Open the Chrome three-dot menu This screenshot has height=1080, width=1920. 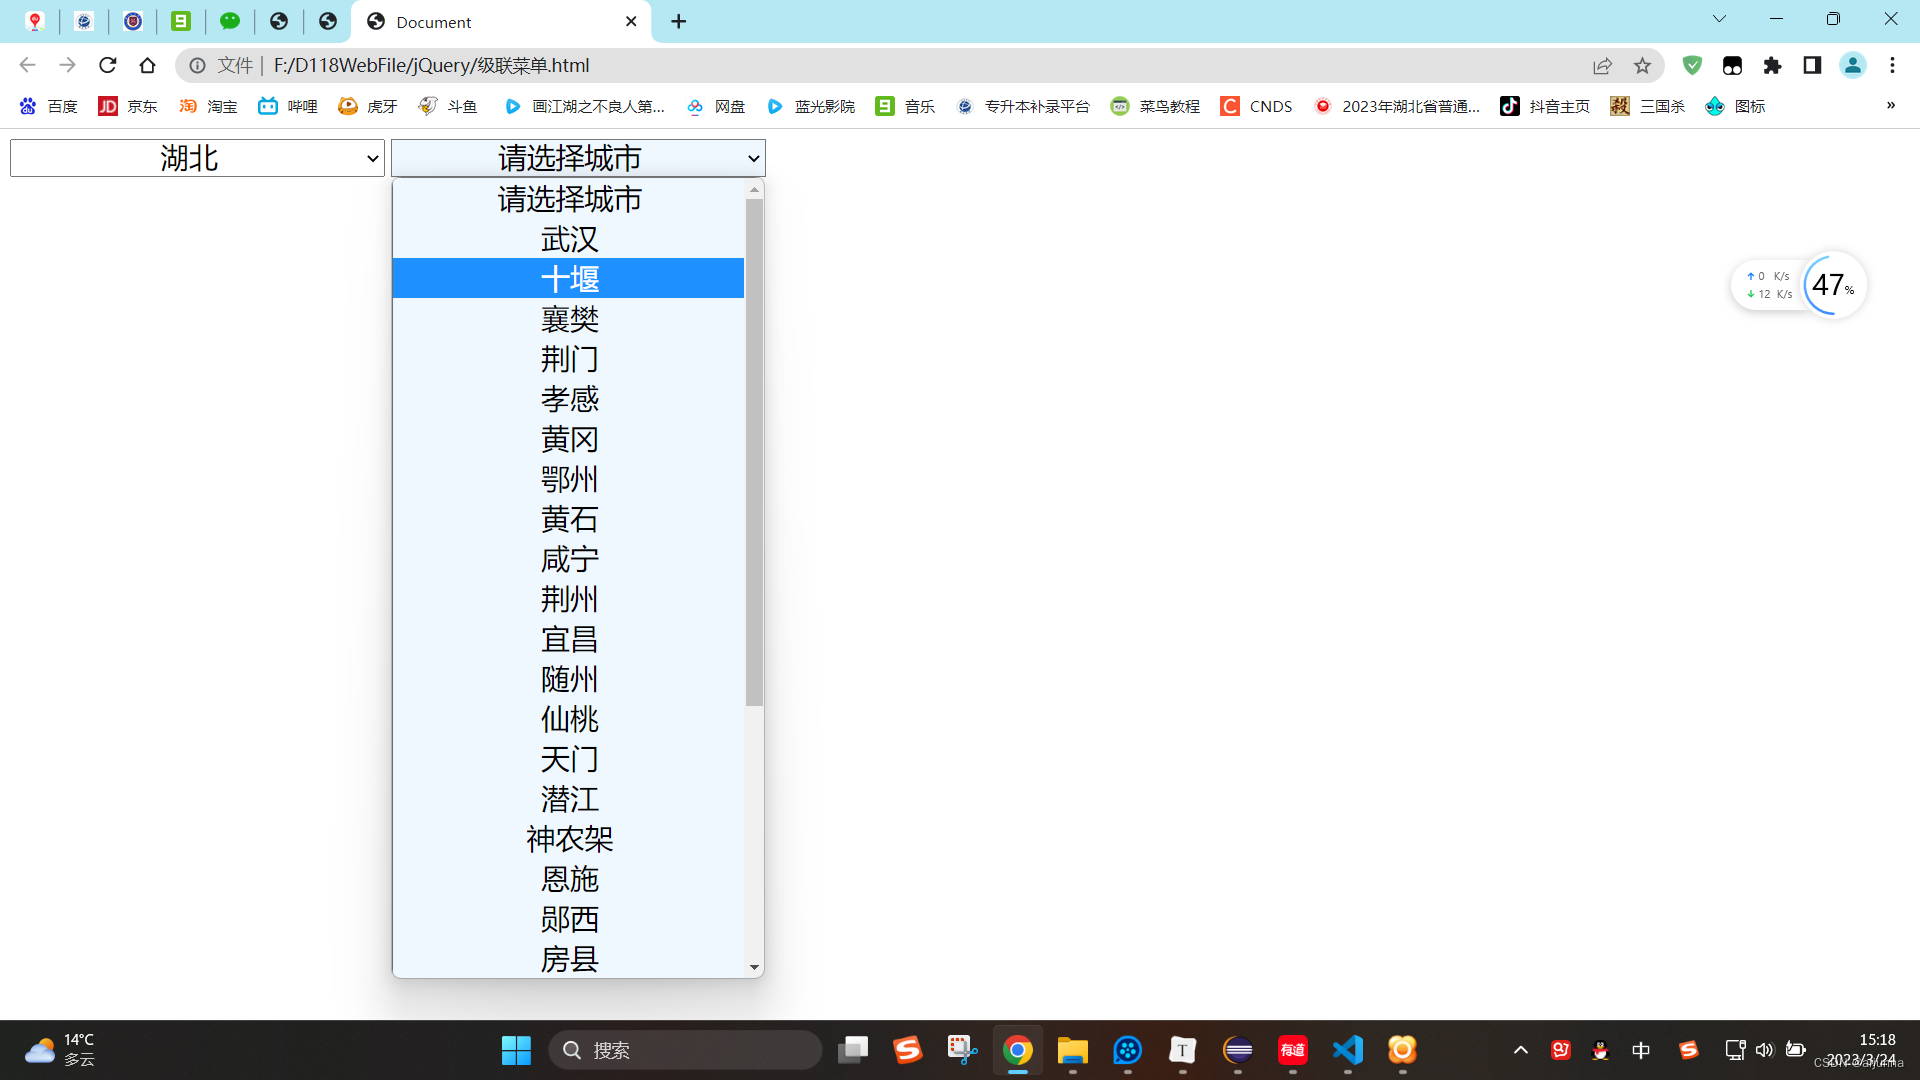[x=1892, y=65]
